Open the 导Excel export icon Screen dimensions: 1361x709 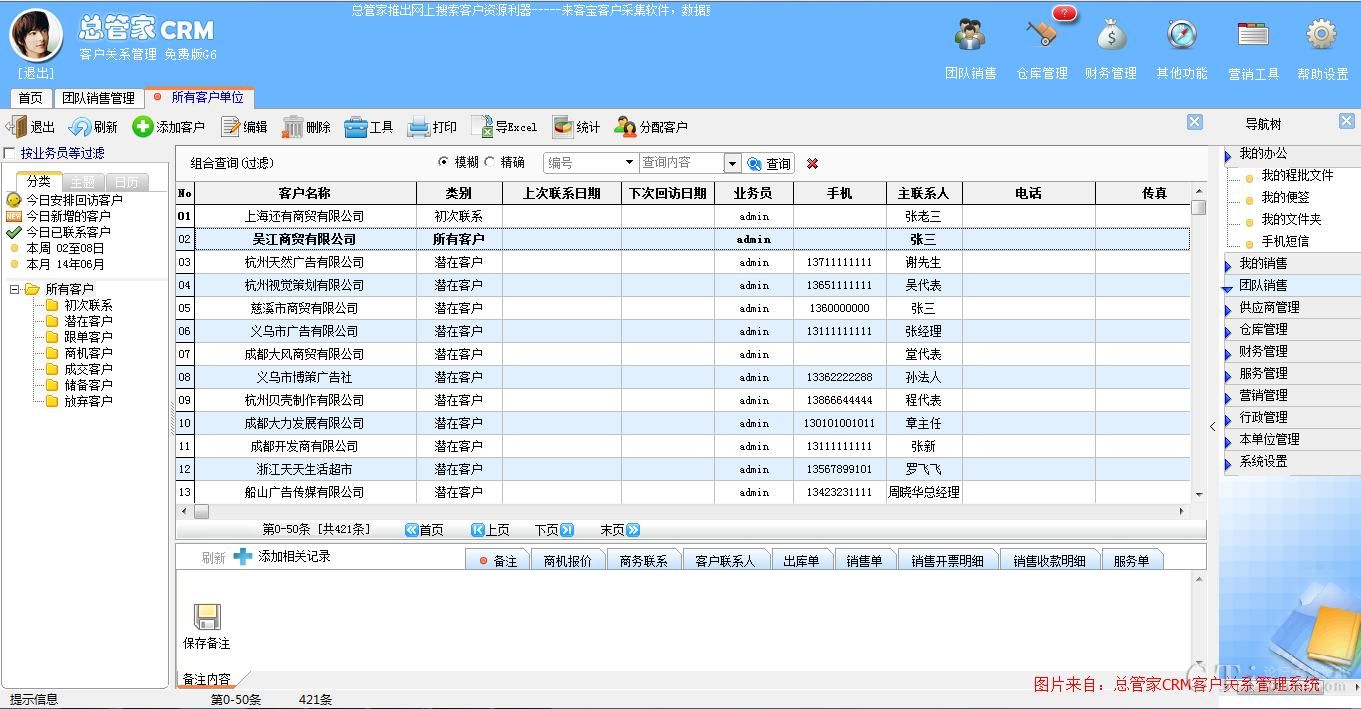[481, 127]
